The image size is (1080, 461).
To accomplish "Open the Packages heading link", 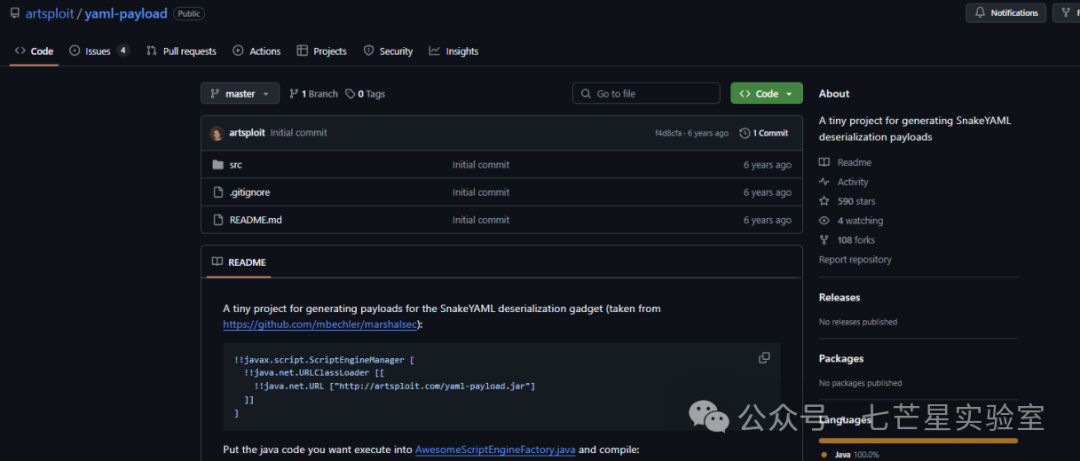I will tap(841, 358).
